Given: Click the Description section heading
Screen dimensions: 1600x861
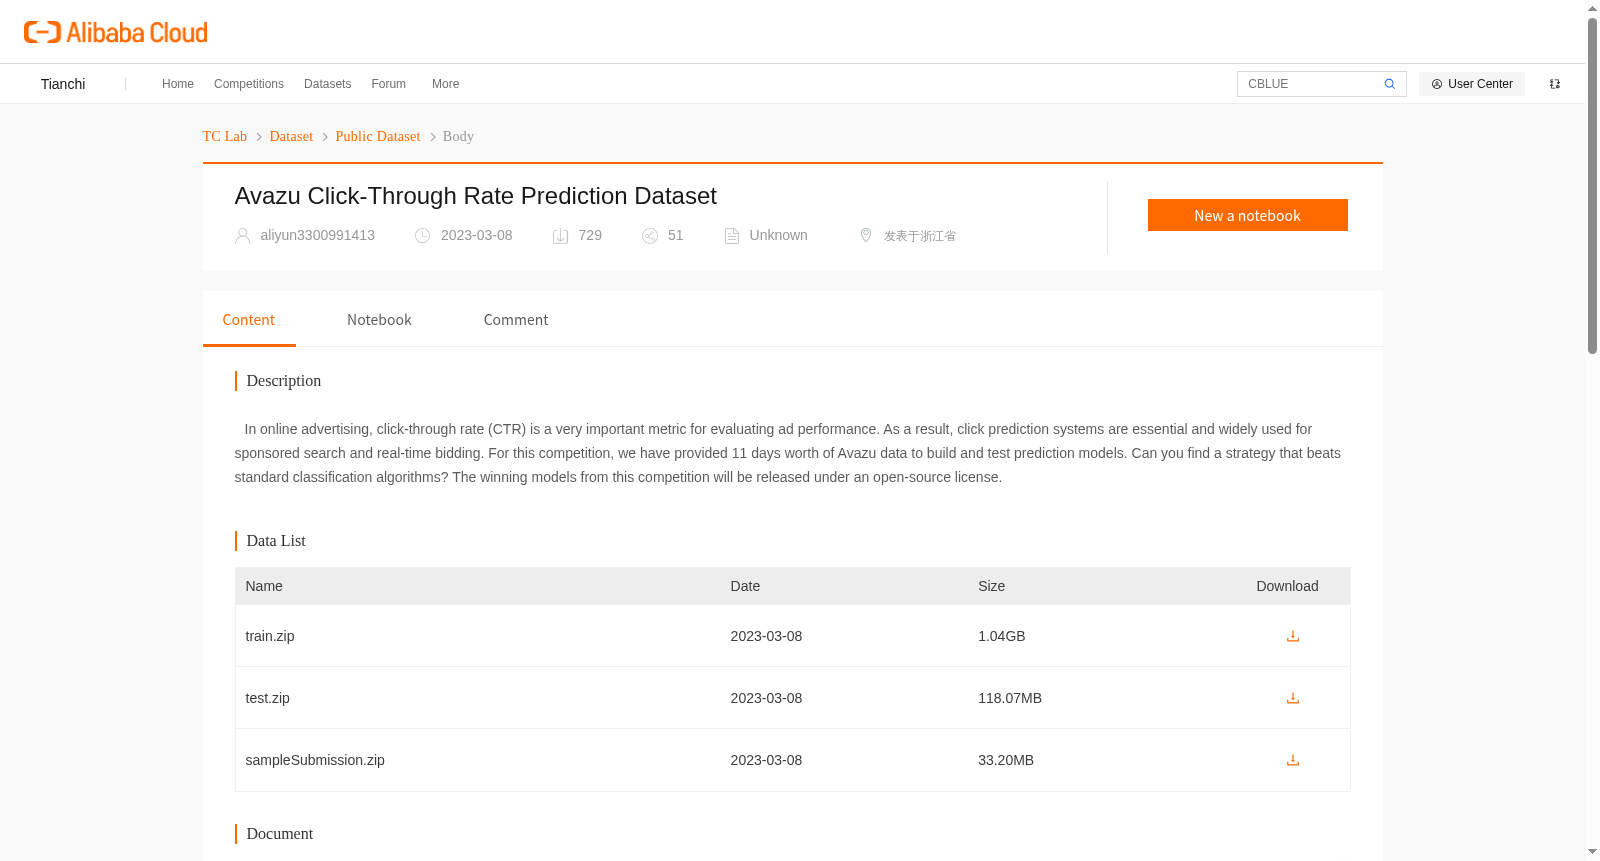Looking at the screenshot, I should (x=284, y=381).
